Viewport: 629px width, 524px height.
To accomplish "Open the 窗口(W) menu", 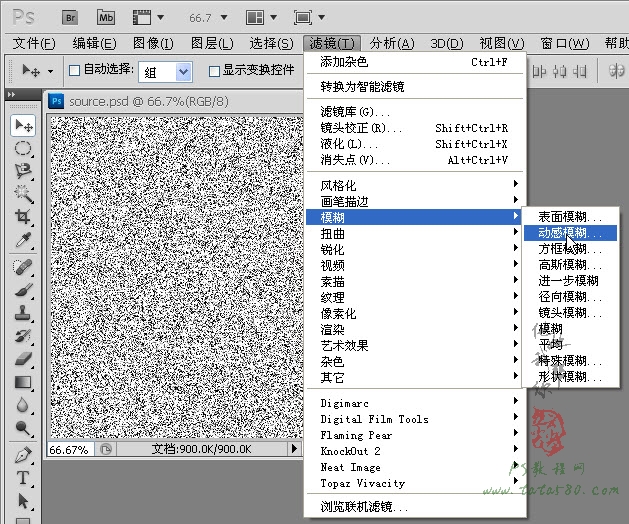I will [565, 43].
